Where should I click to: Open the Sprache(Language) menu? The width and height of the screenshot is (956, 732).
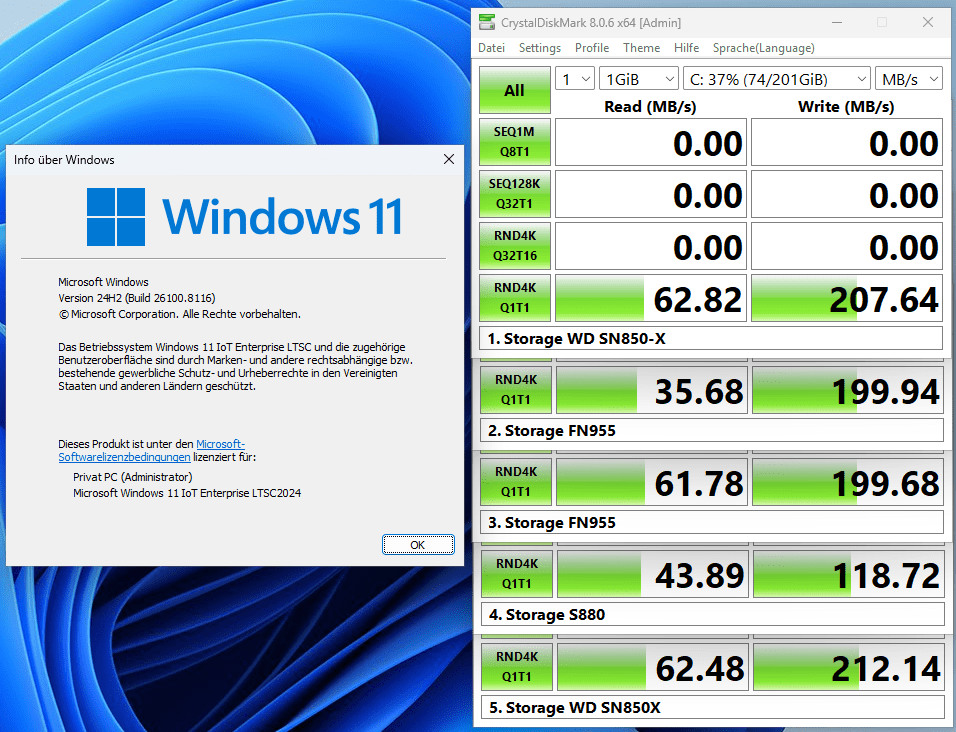pos(763,48)
